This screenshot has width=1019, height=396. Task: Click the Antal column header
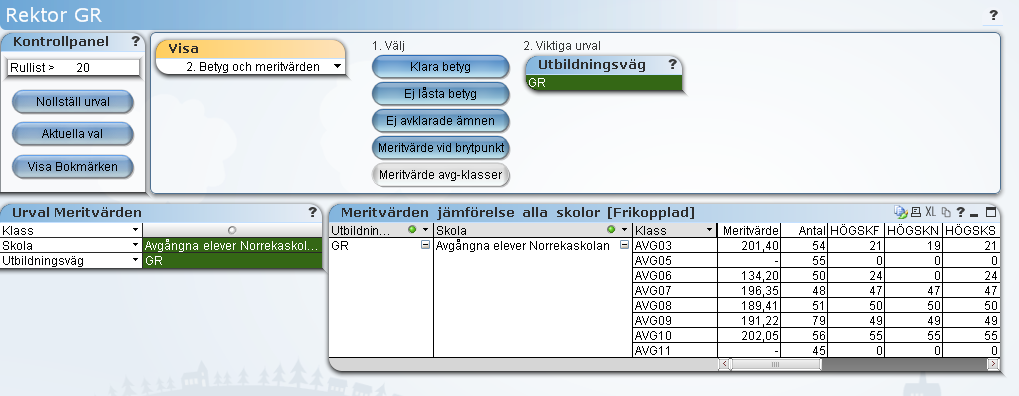coord(805,230)
